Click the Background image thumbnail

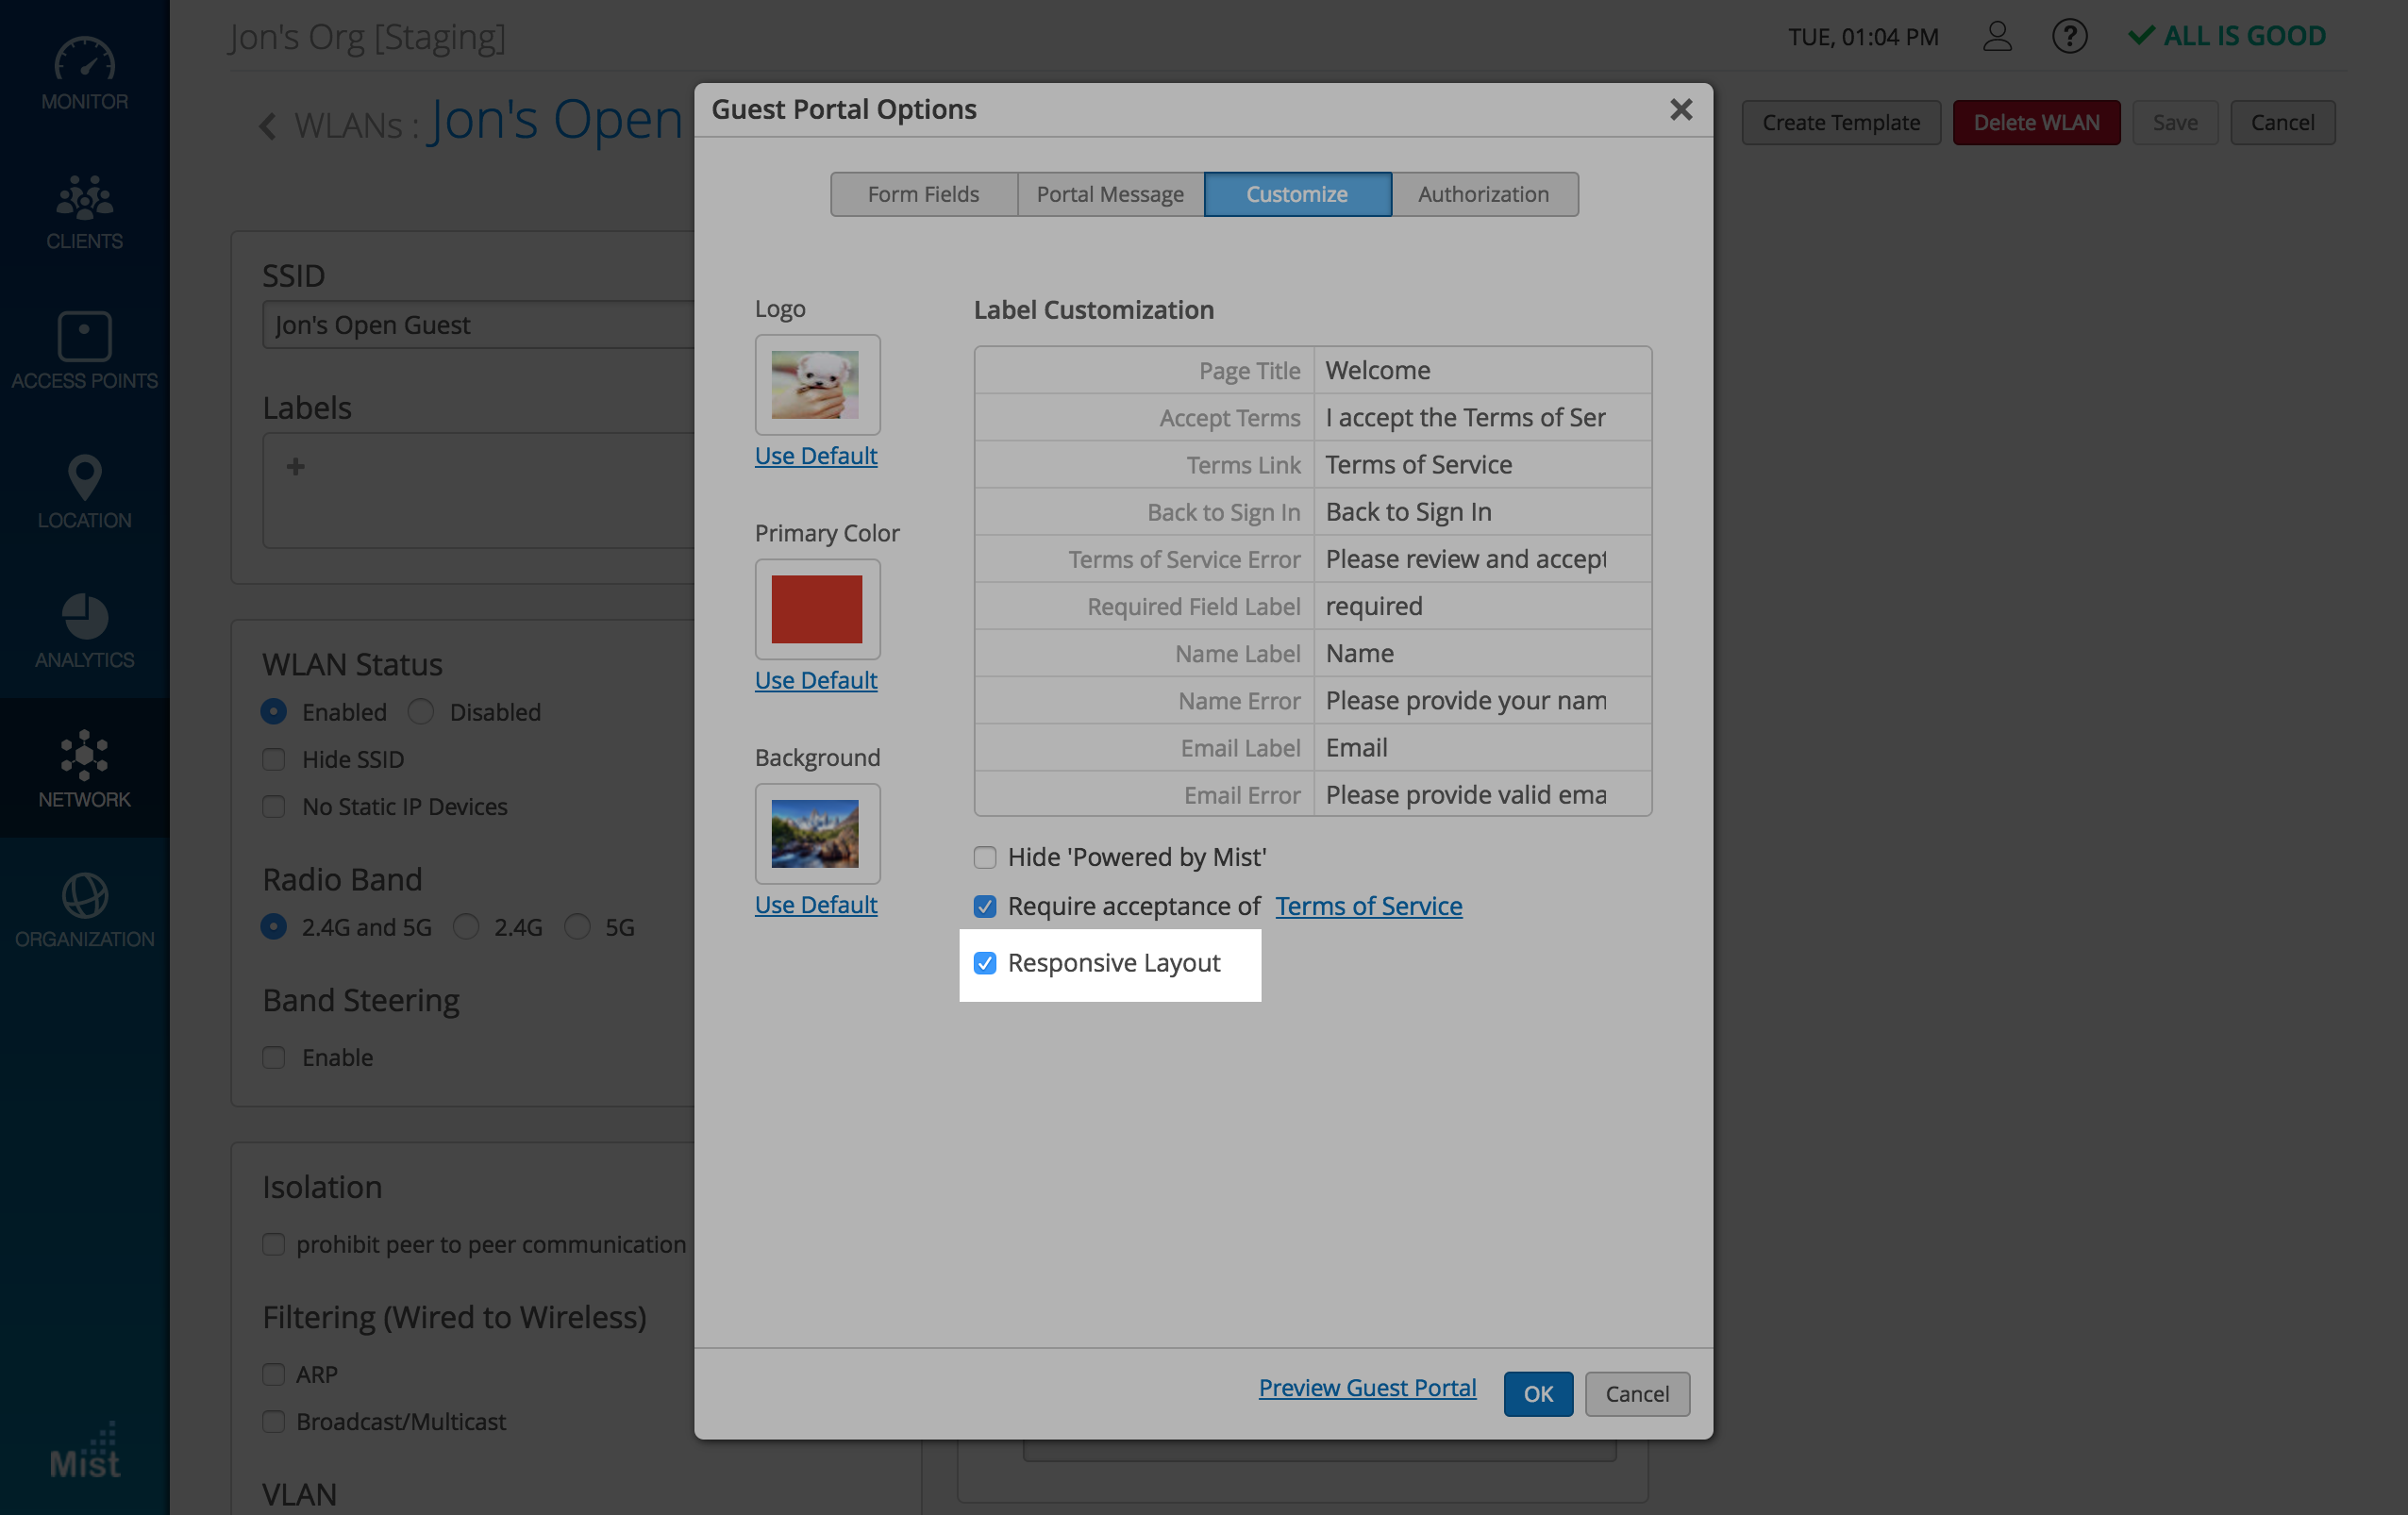pos(816,833)
